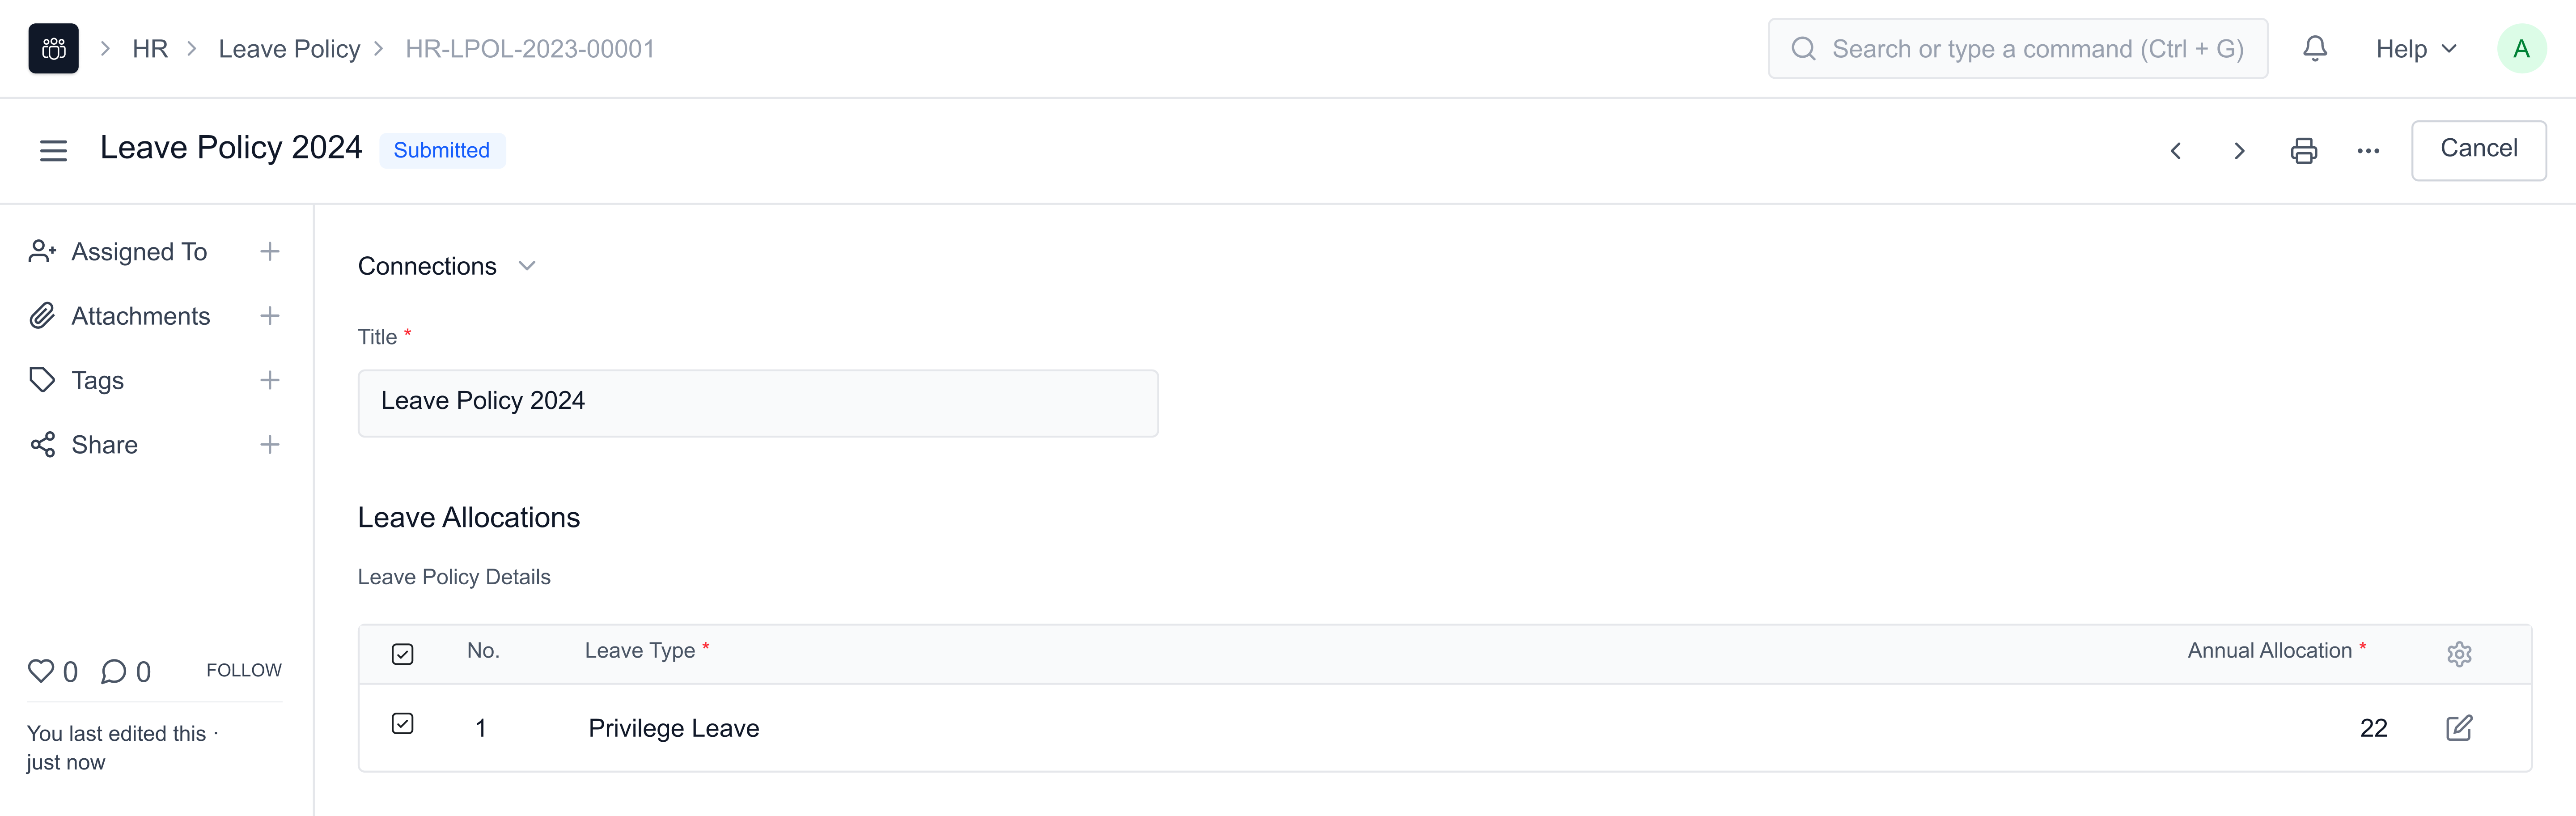Toggle the Privilege Leave row checkbox
Image resolution: width=2576 pixels, height=816 pixels.
pos(403,724)
